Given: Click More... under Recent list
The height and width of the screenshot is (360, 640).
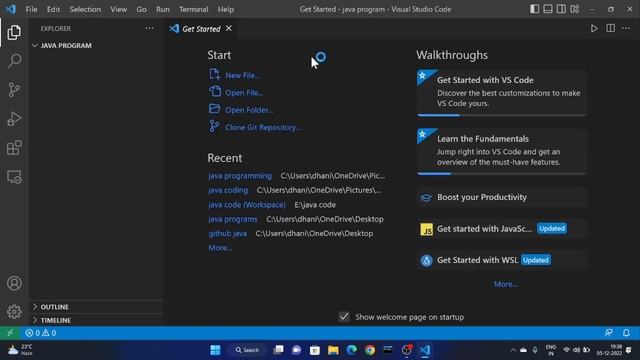Looking at the screenshot, I should pyautogui.click(x=220, y=248).
